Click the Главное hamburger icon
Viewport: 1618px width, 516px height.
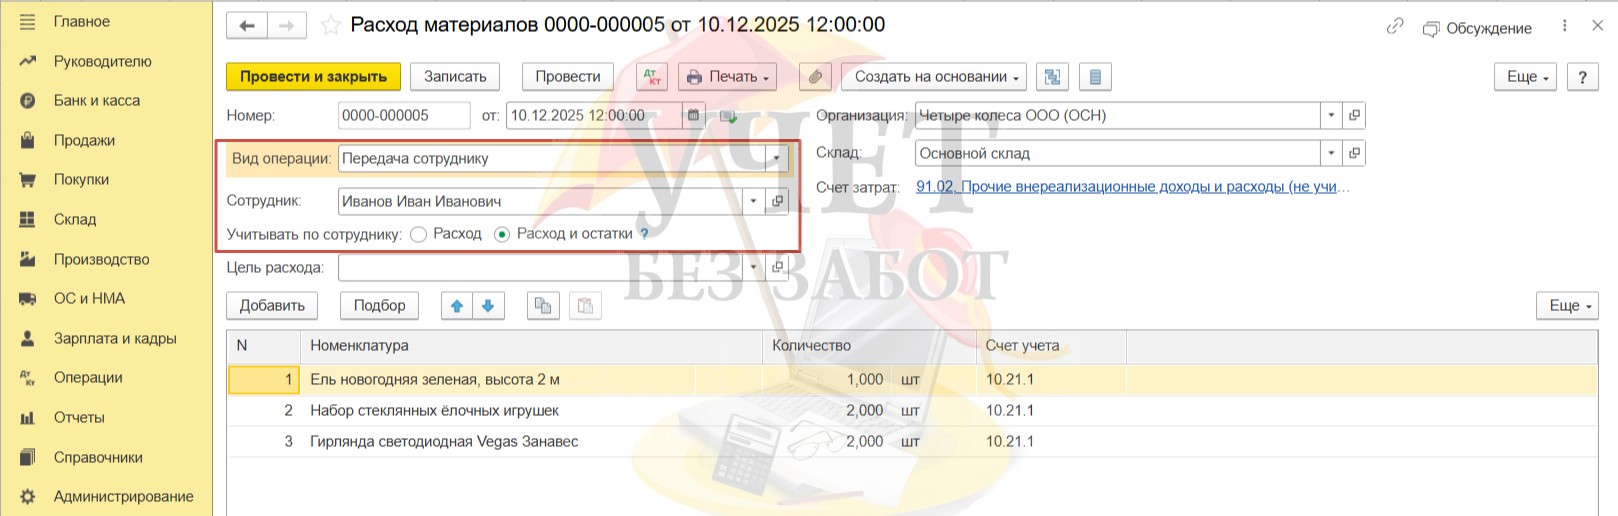point(28,21)
